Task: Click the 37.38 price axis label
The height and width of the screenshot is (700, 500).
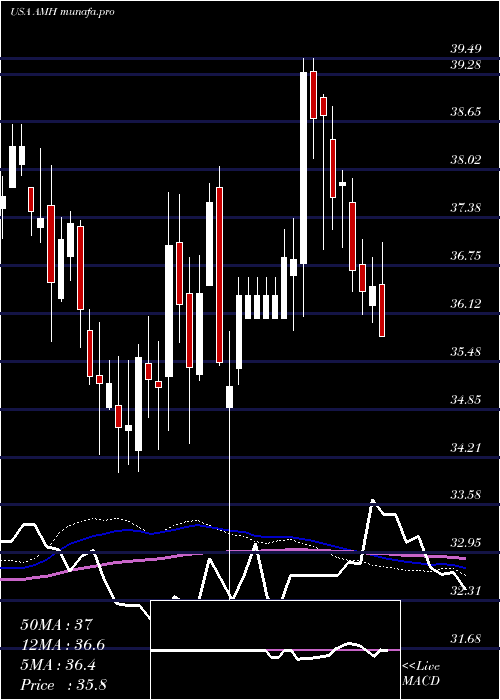Action: pos(466,208)
